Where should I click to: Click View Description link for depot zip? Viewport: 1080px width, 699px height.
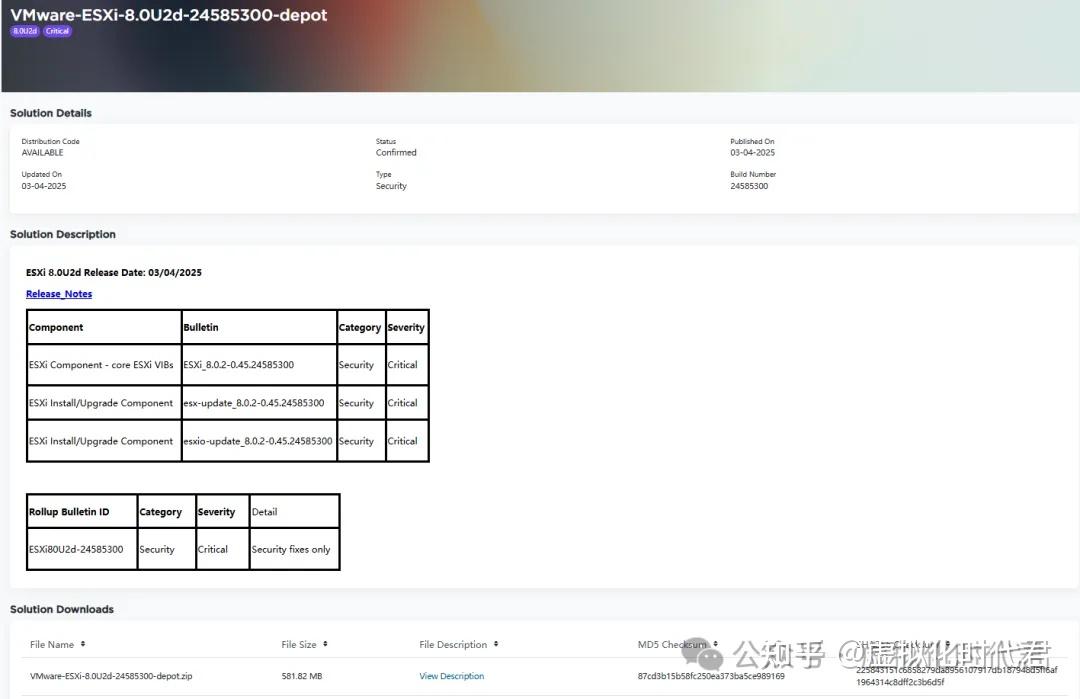[x=452, y=676]
